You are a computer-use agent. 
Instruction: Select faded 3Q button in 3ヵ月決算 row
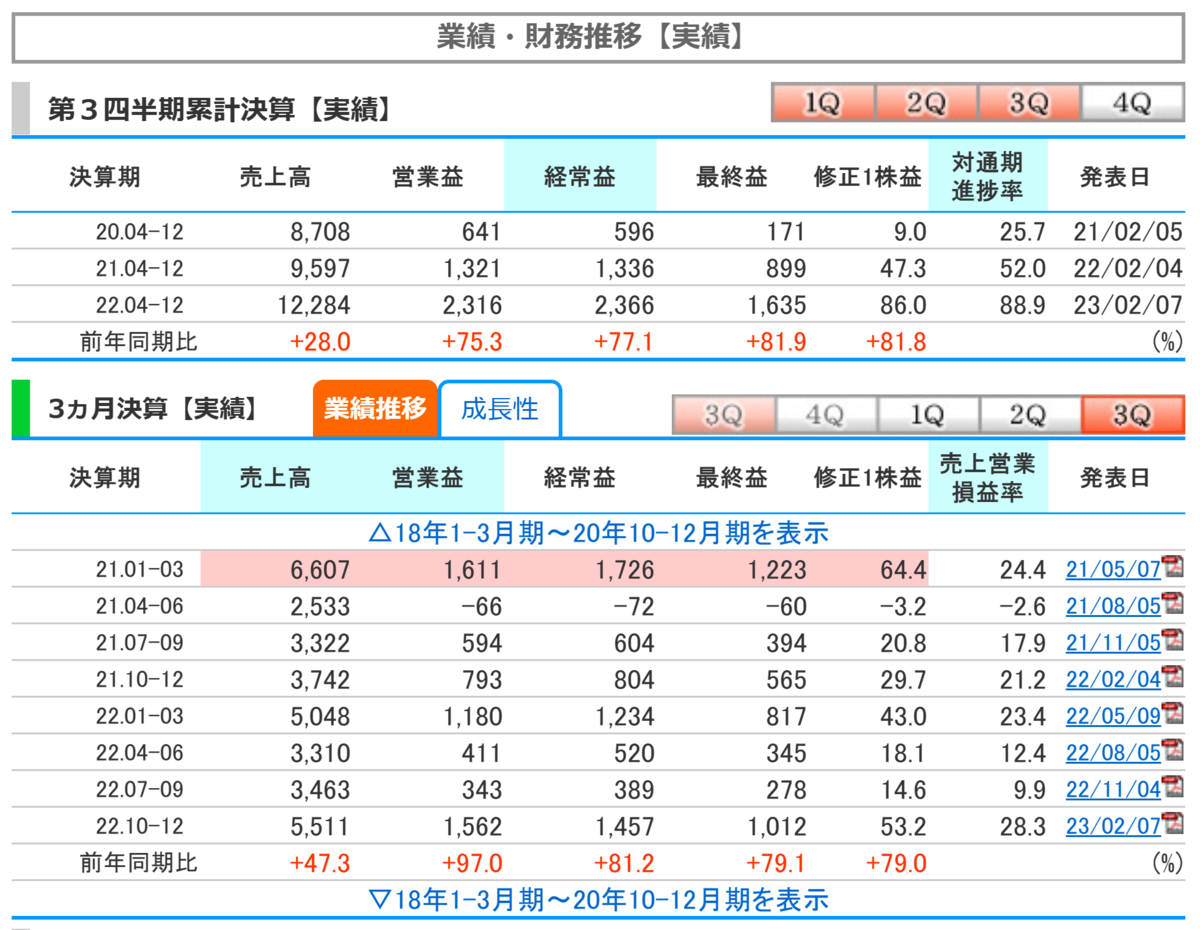723,415
